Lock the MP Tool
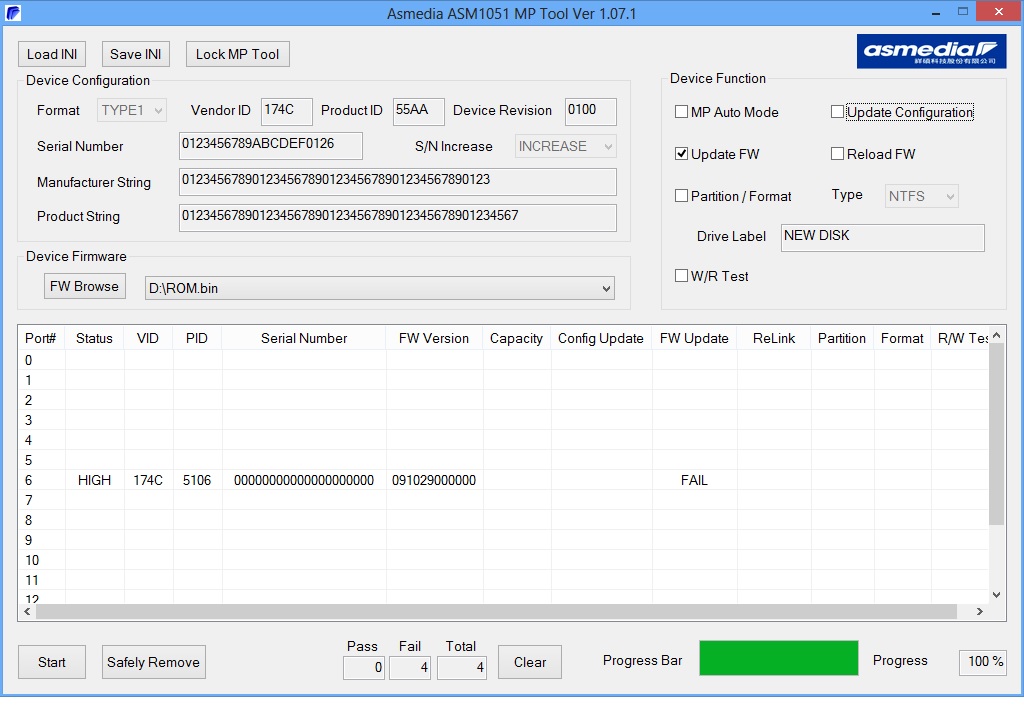 [237, 54]
